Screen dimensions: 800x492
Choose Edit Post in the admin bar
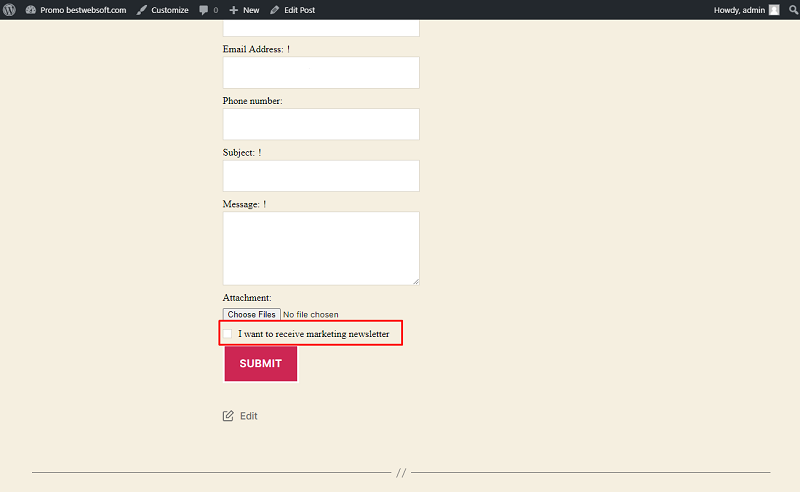click(x=293, y=10)
